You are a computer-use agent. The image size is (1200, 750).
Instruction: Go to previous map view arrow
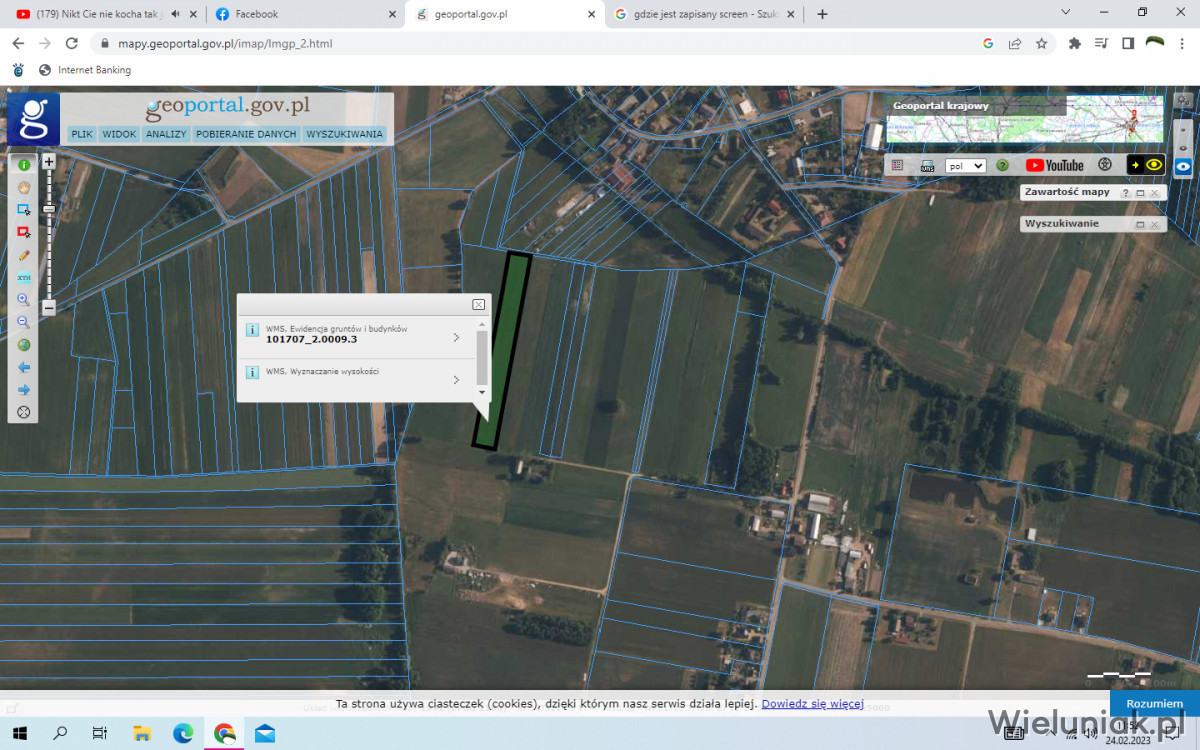coord(23,367)
